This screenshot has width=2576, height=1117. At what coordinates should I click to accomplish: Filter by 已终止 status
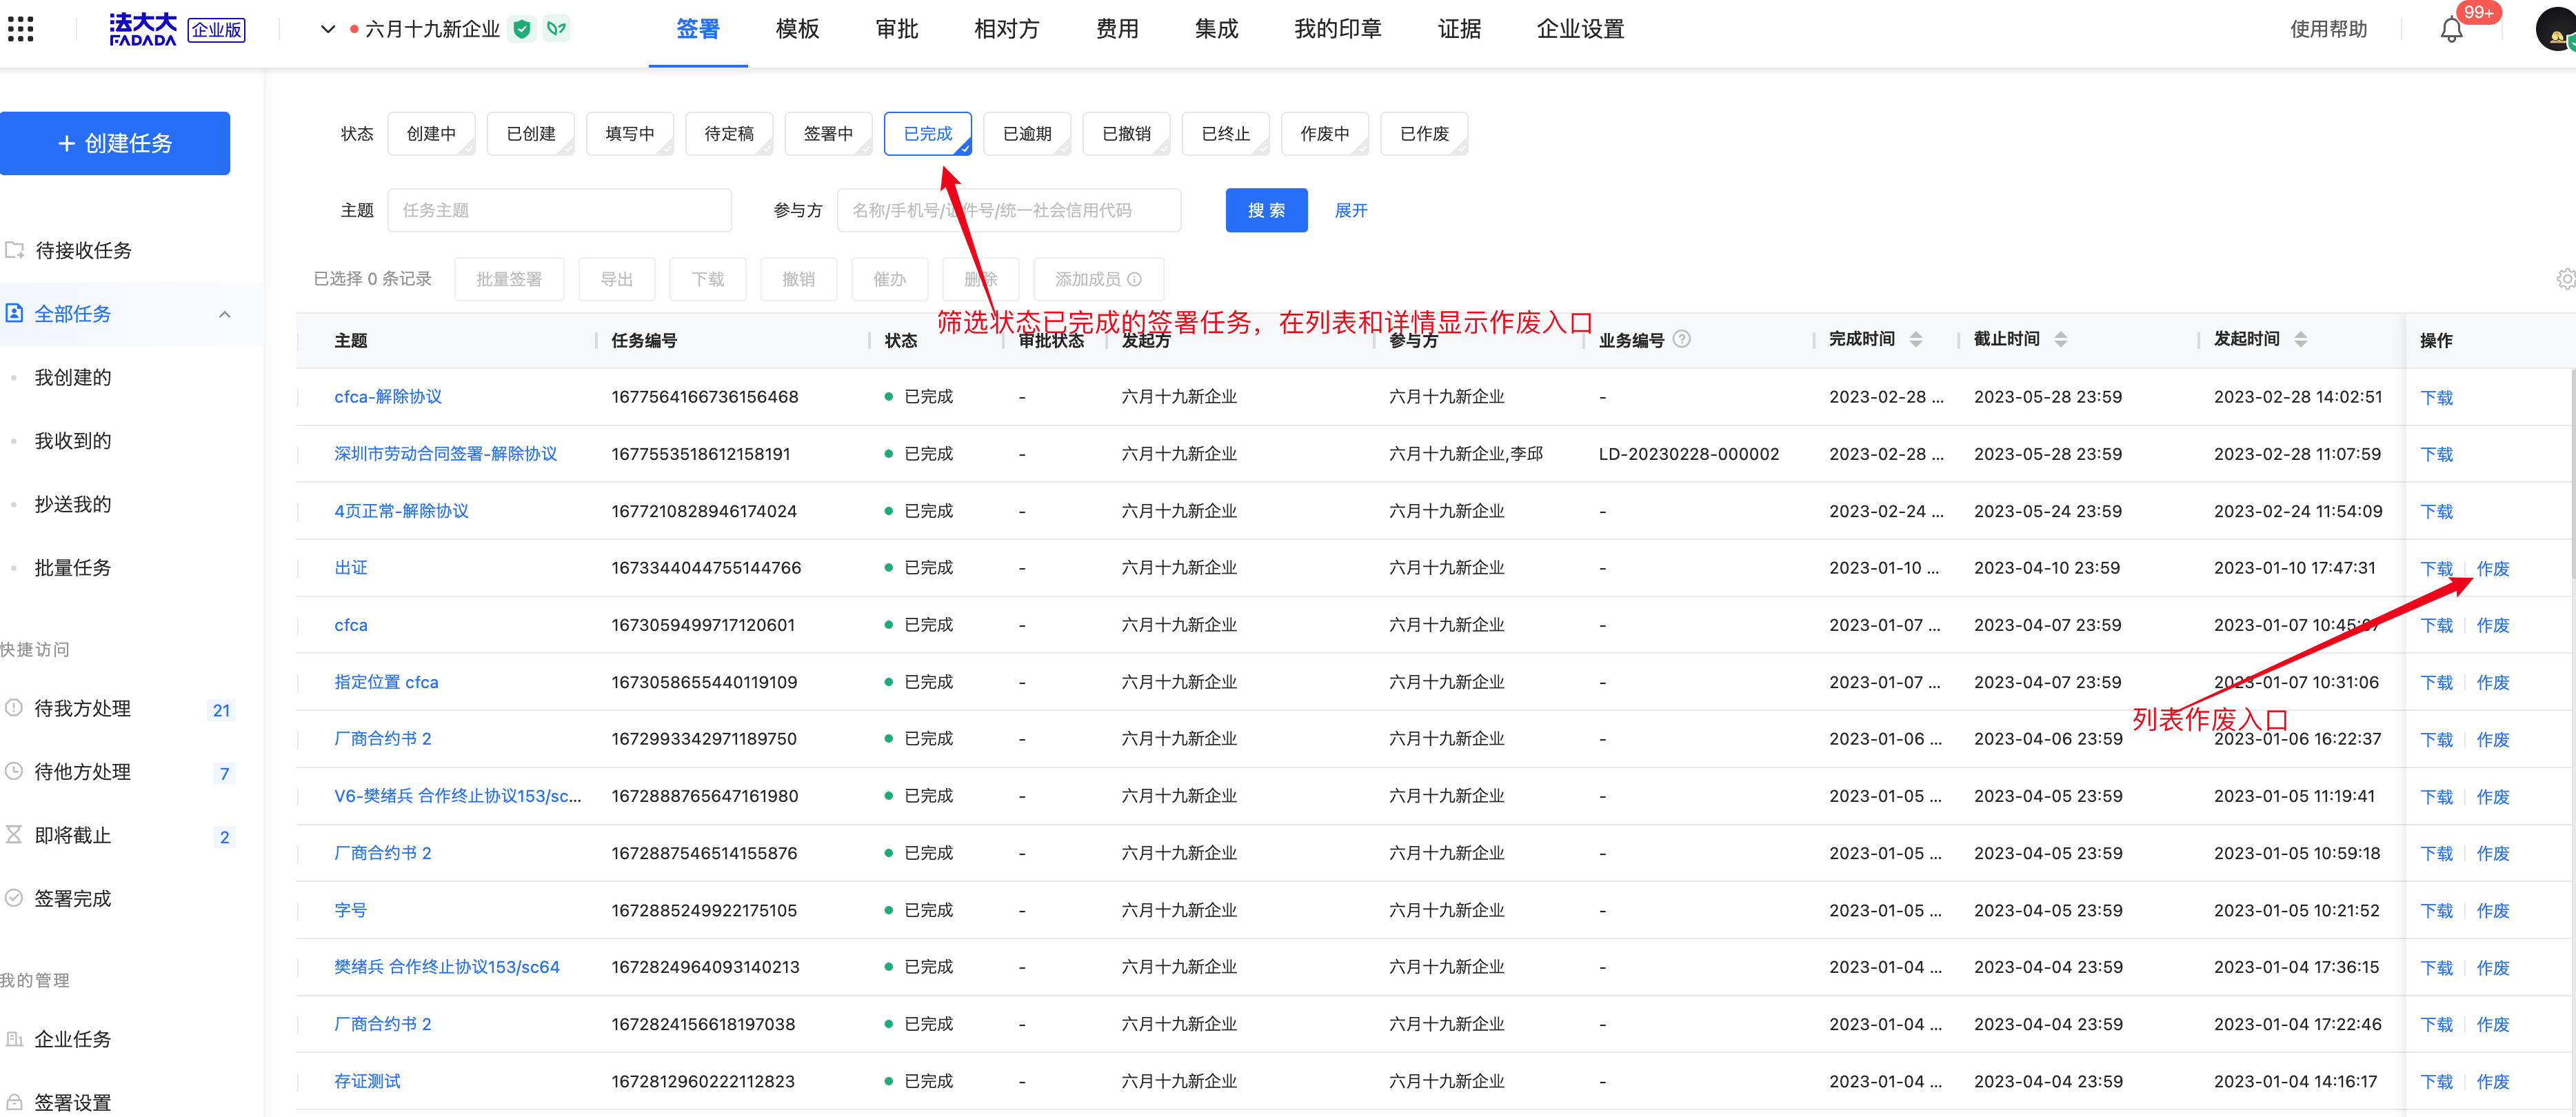tap(1225, 133)
